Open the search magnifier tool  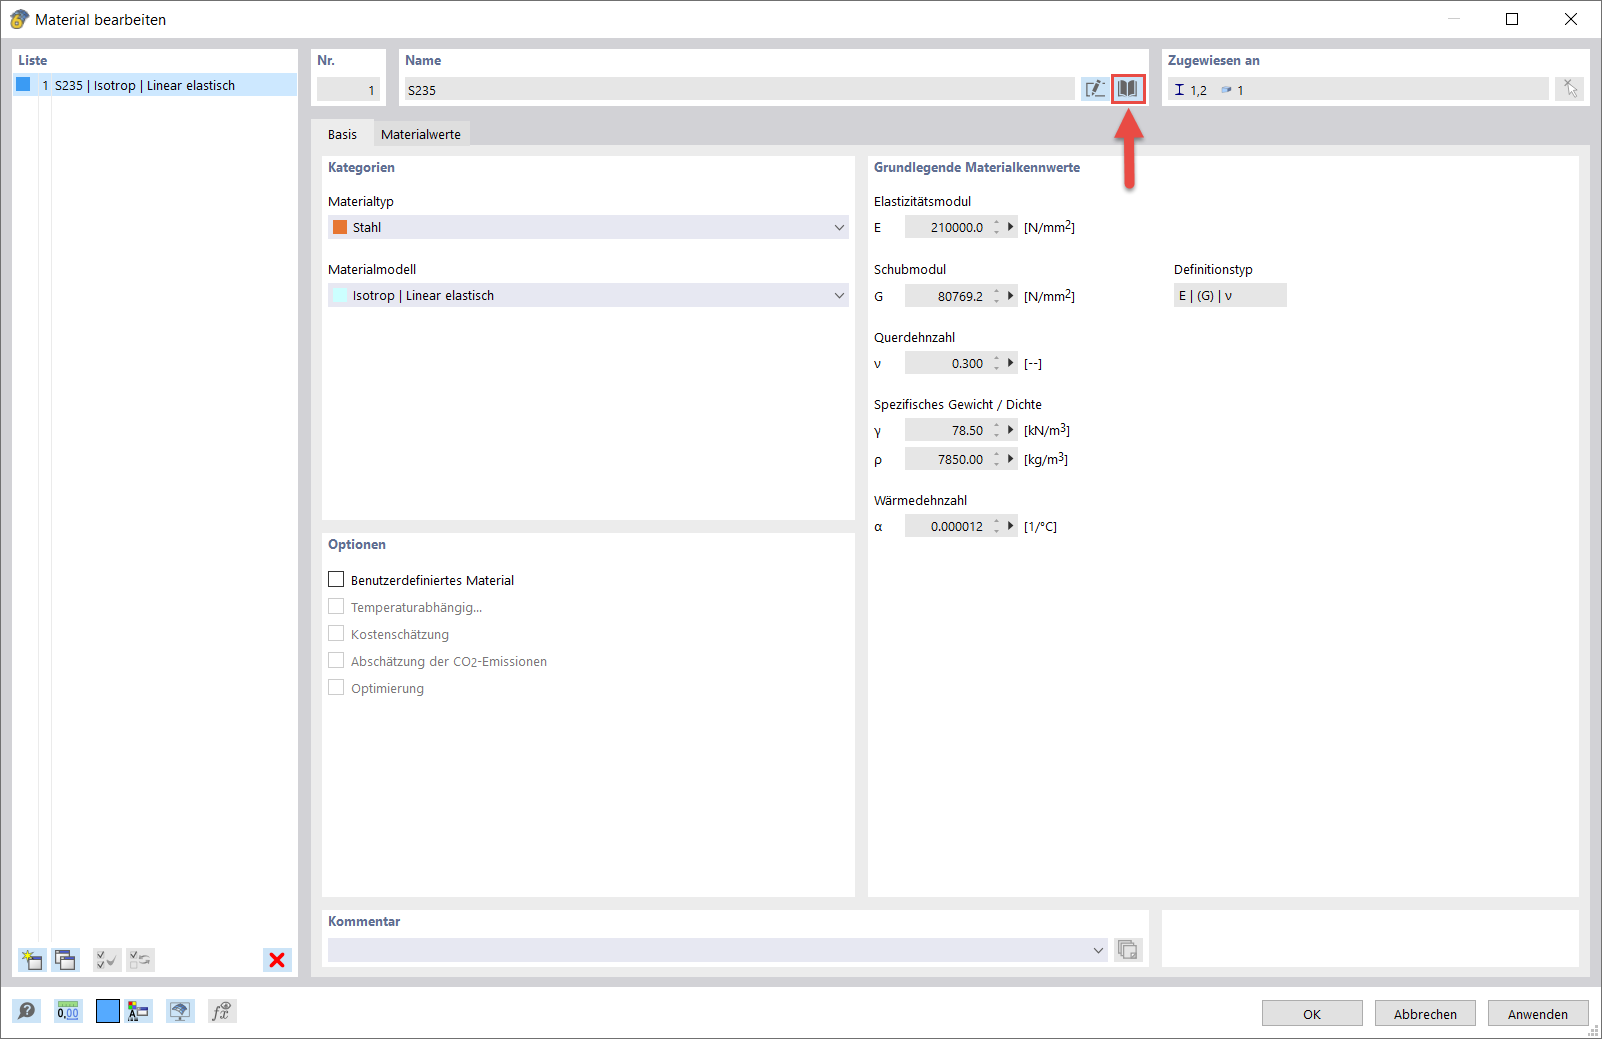click(27, 1011)
